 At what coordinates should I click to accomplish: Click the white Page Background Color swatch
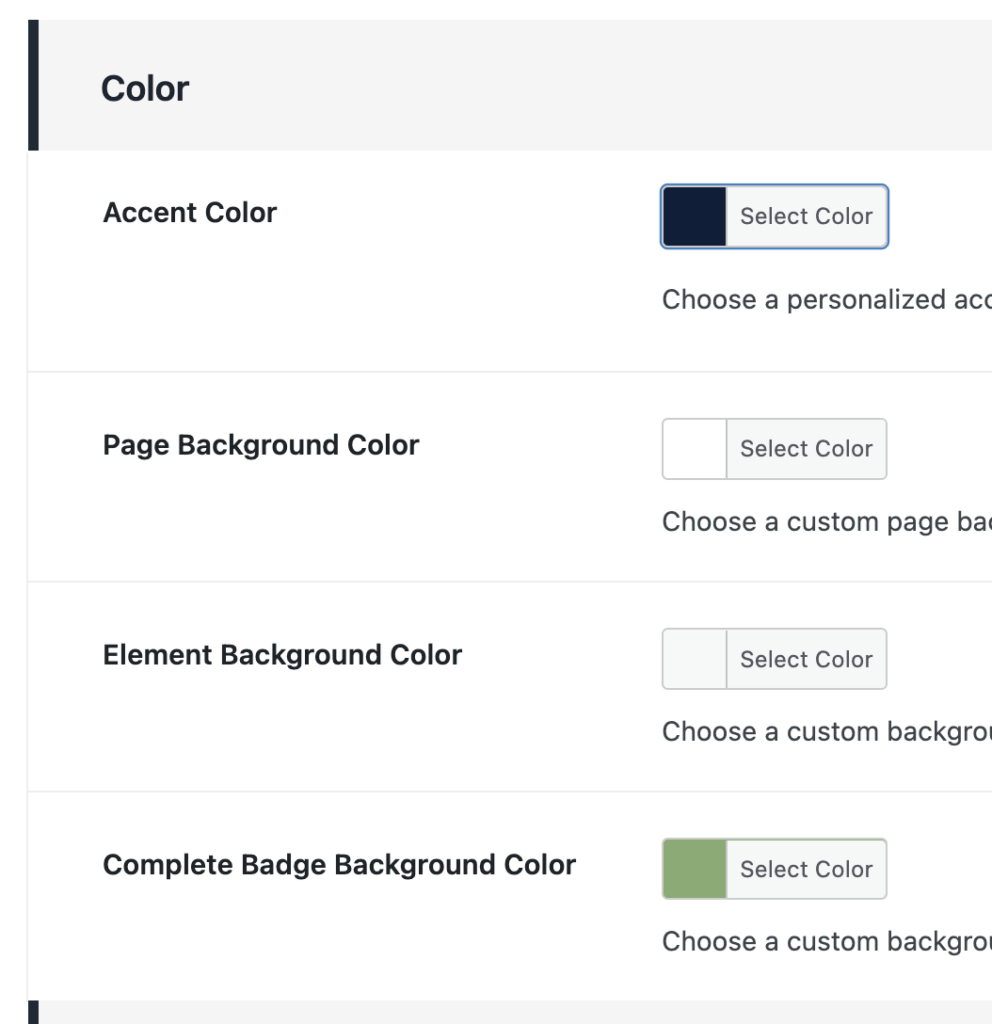pyautogui.click(x=694, y=449)
